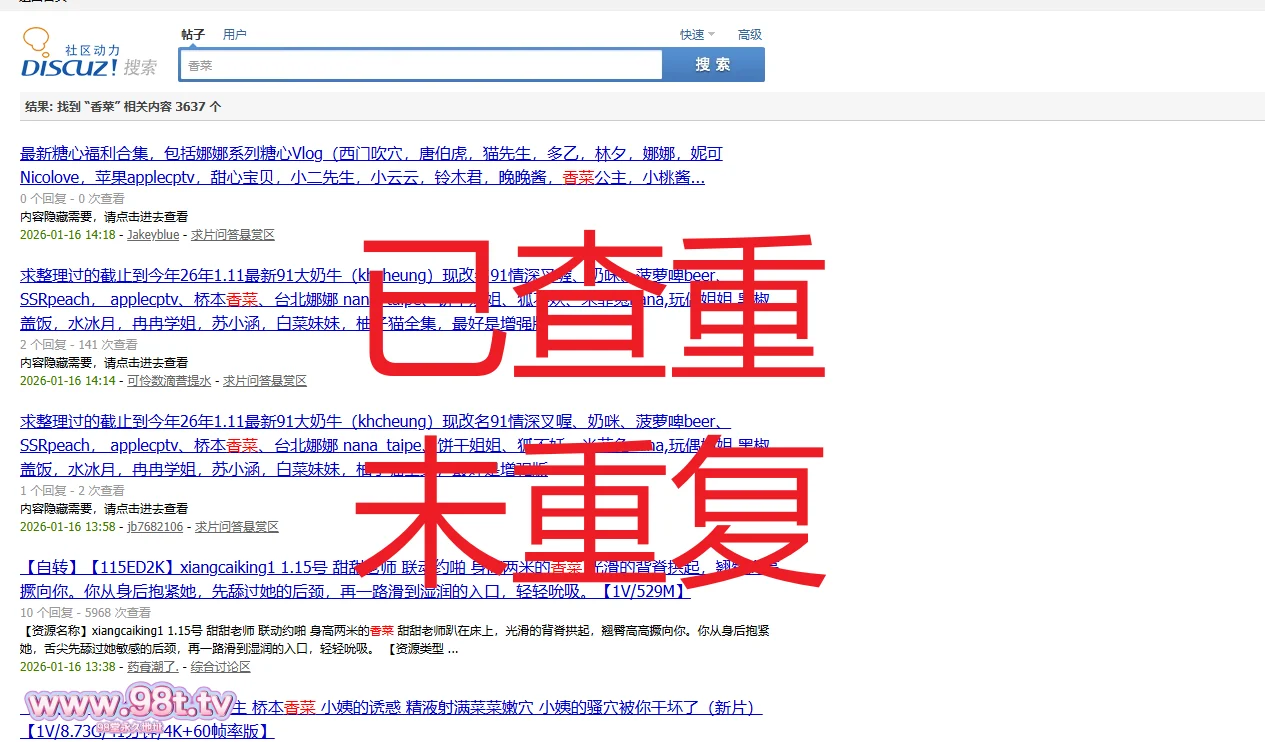Image resolution: width=1265 pixels, height=742 pixels.
Task: Open author profile jb7682106
Action: (x=155, y=527)
